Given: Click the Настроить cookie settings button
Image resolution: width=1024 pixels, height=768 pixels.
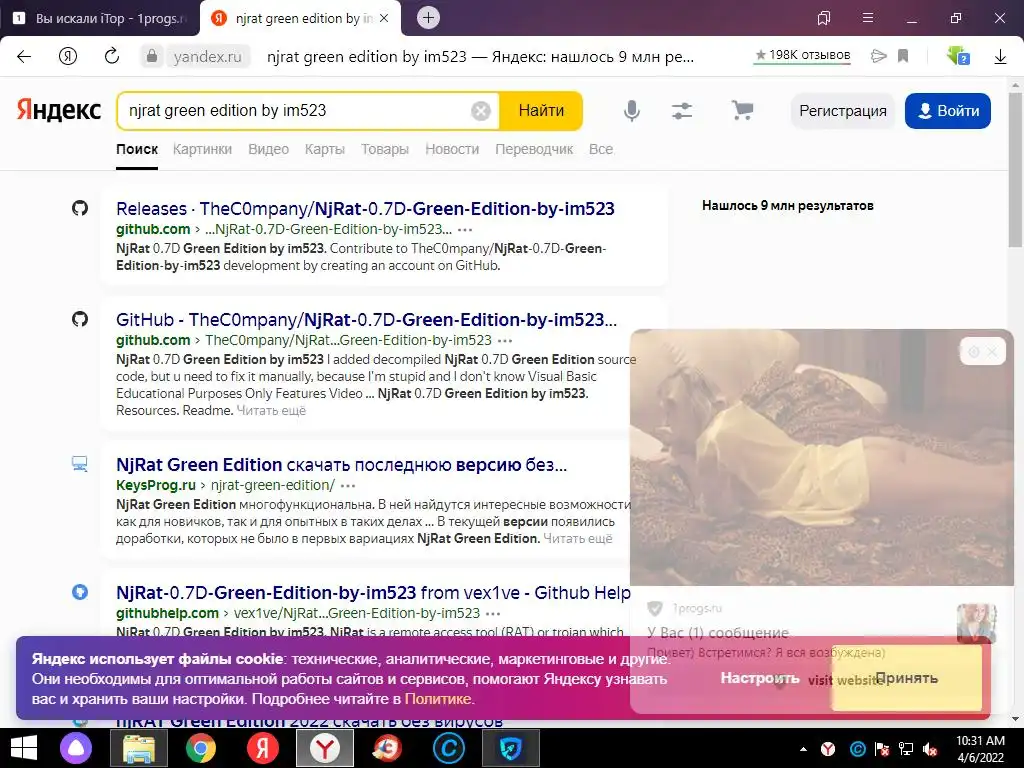Looking at the screenshot, I should pyautogui.click(x=760, y=678).
